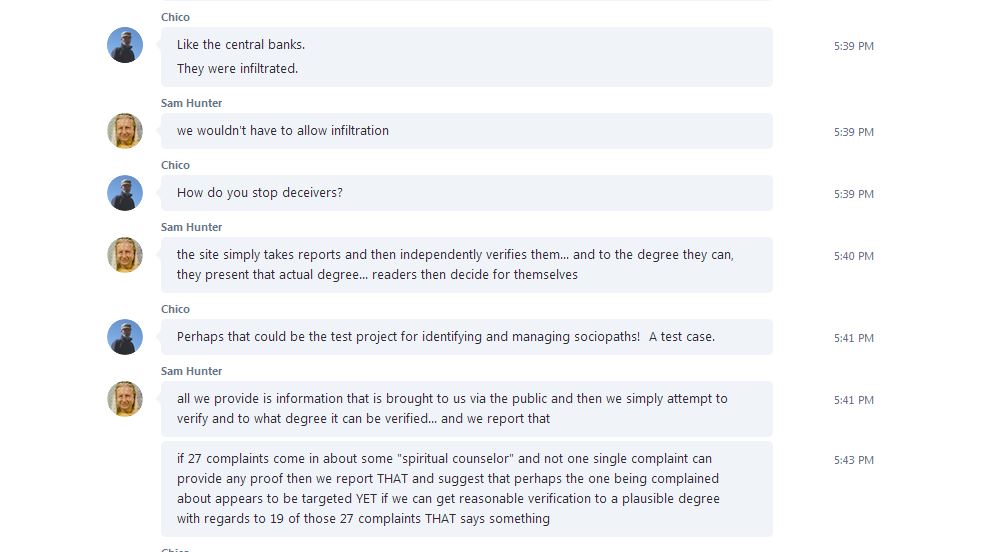Click the 'we wouldn't have to allow infiltration' message
The image size is (982, 552).
click(x=283, y=131)
